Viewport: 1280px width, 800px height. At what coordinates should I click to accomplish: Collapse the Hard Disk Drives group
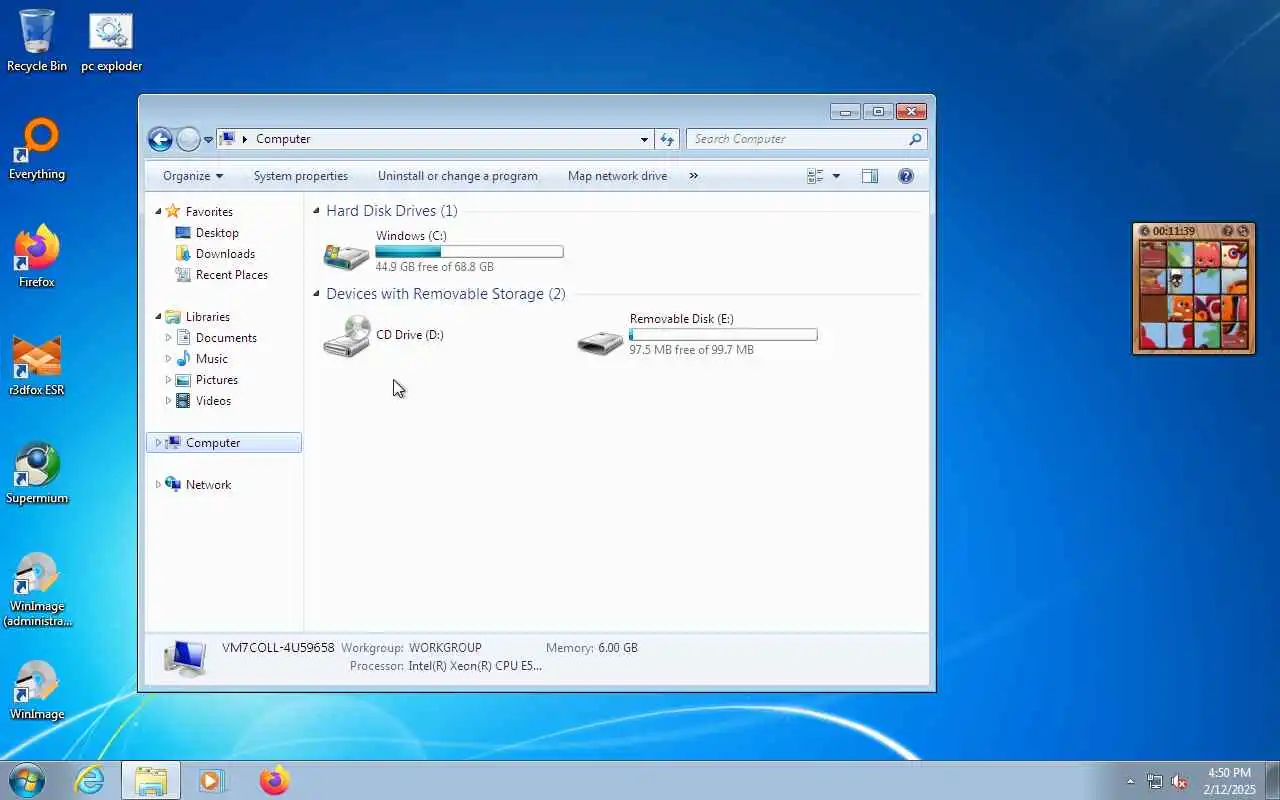coord(317,211)
